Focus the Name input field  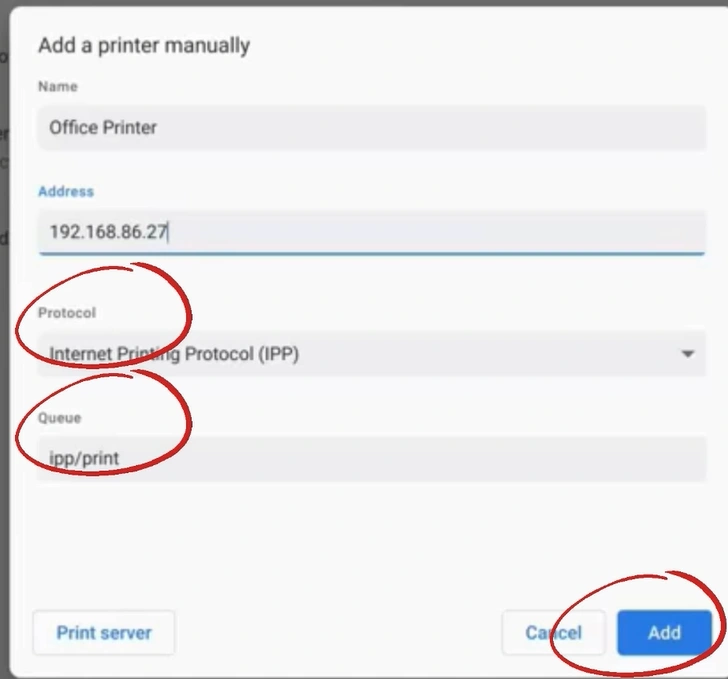(x=370, y=128)
